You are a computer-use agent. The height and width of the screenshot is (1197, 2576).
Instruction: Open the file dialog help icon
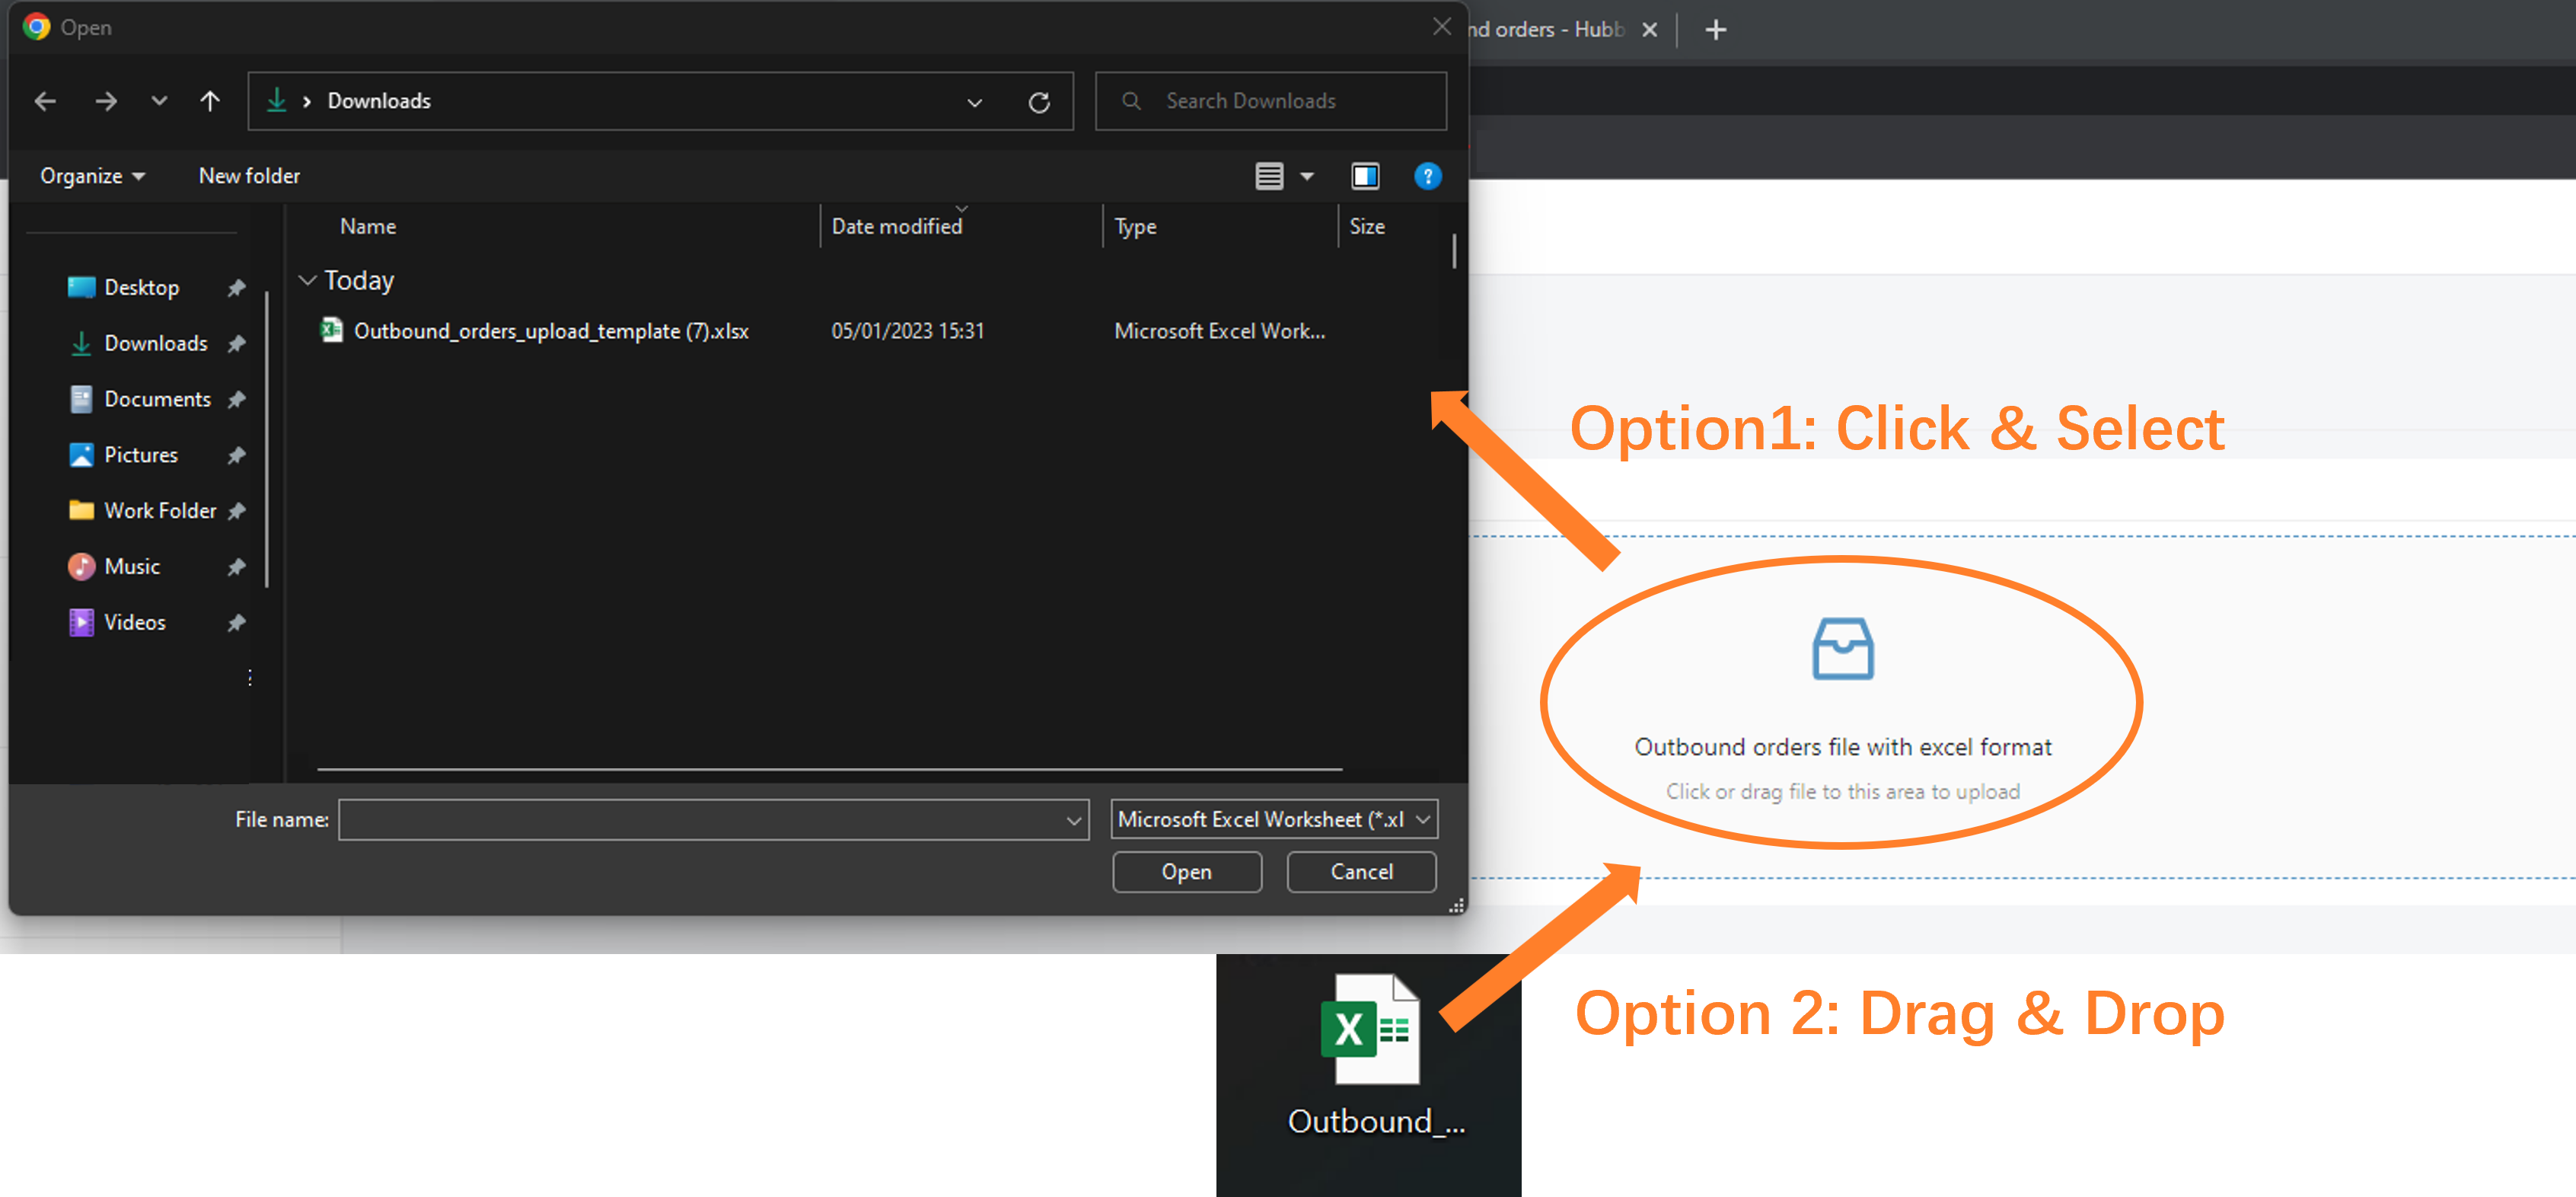(1427, 176)
